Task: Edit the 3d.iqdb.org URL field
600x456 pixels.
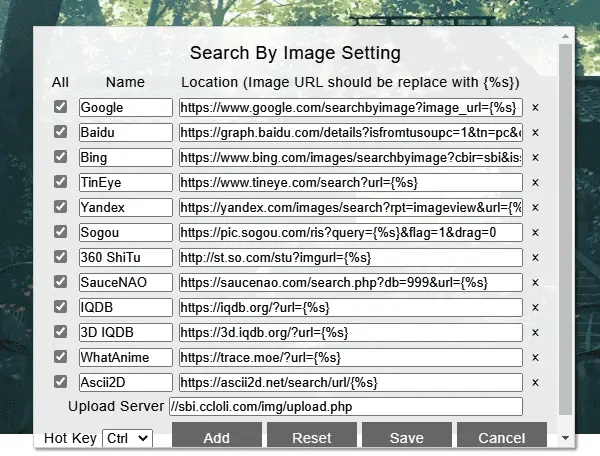Action: [351, 332]
